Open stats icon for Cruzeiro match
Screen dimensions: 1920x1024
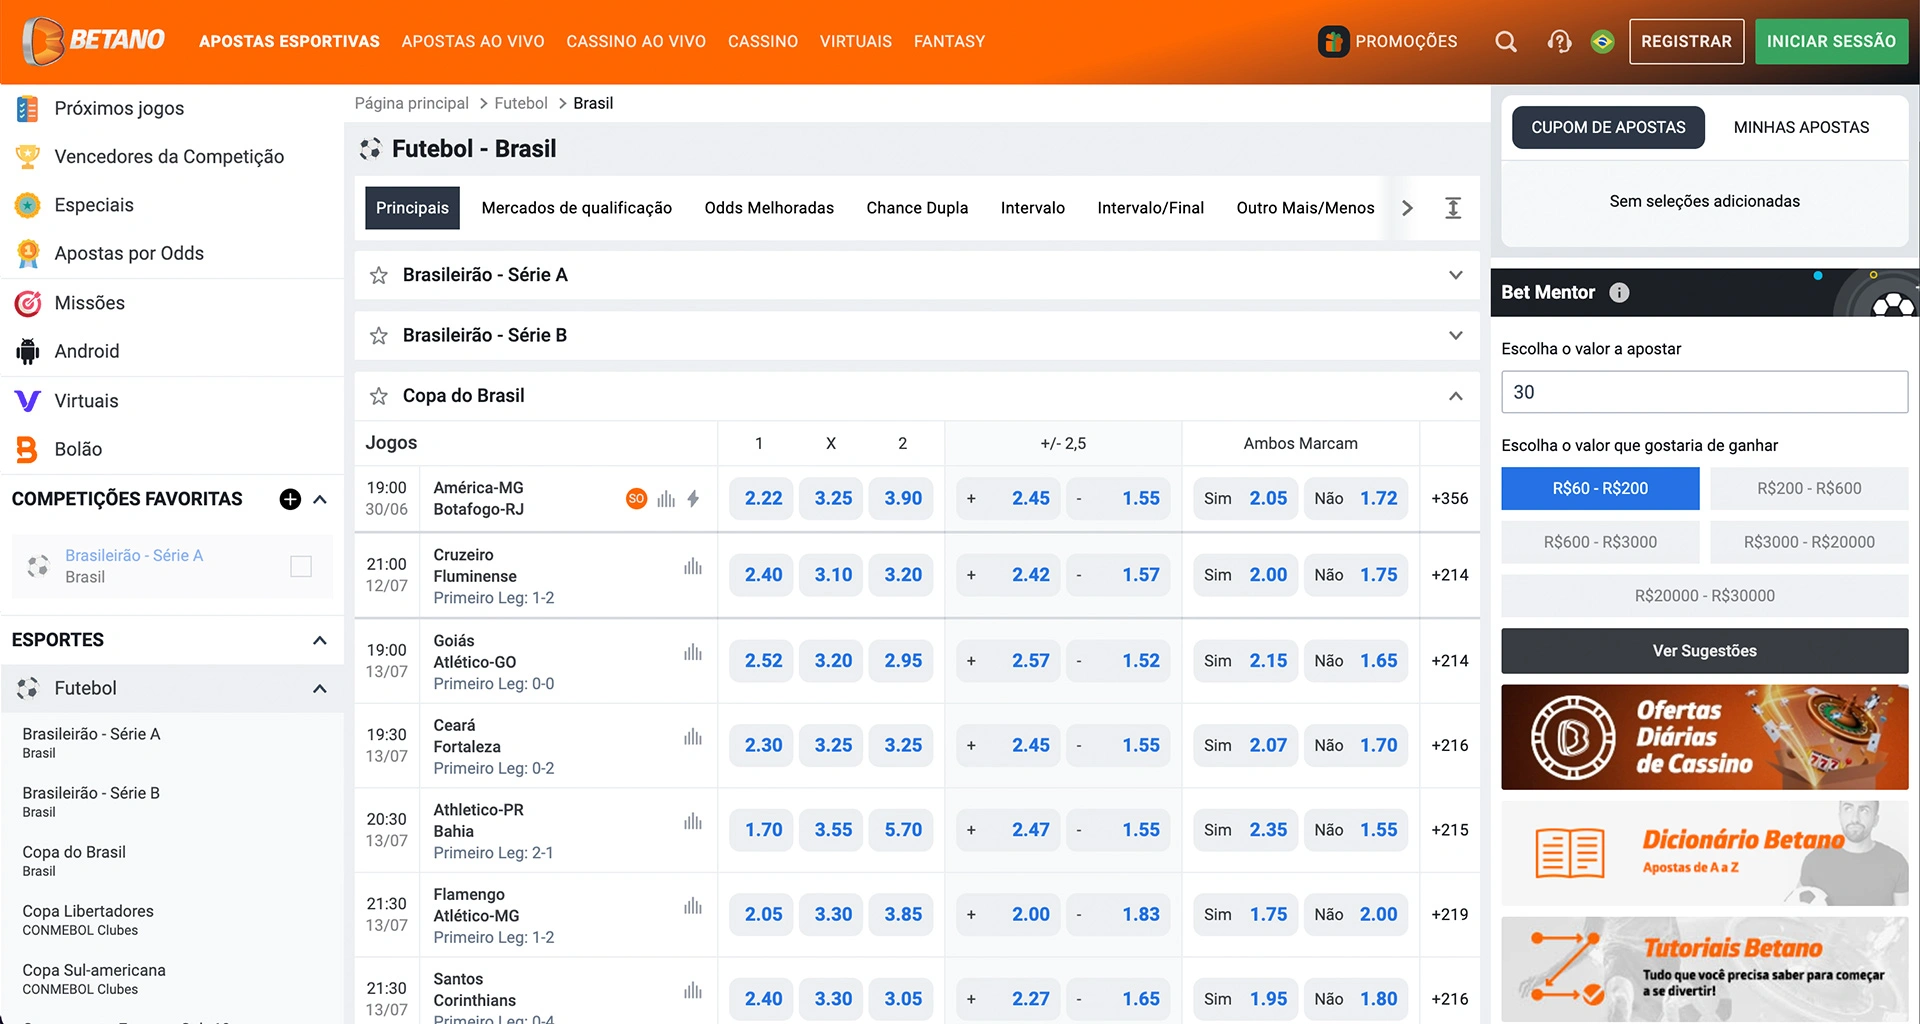(x=693, y=567)
